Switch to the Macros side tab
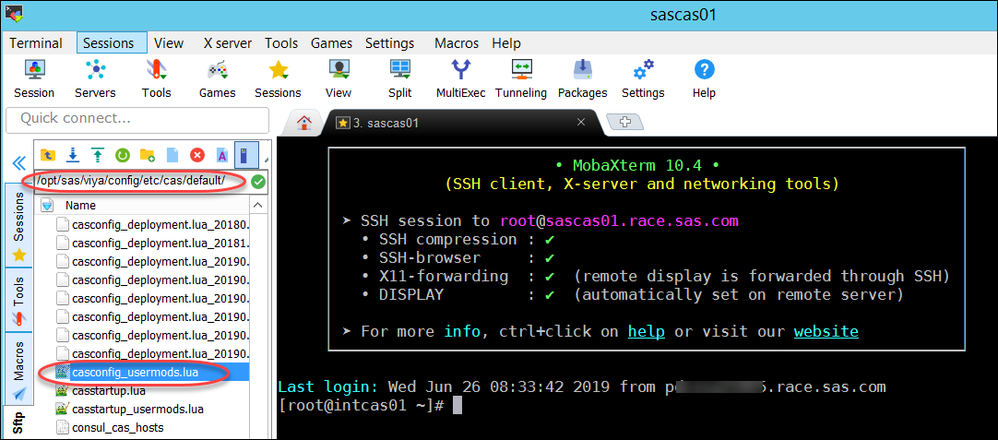The image size is (998, 440). 18,367
